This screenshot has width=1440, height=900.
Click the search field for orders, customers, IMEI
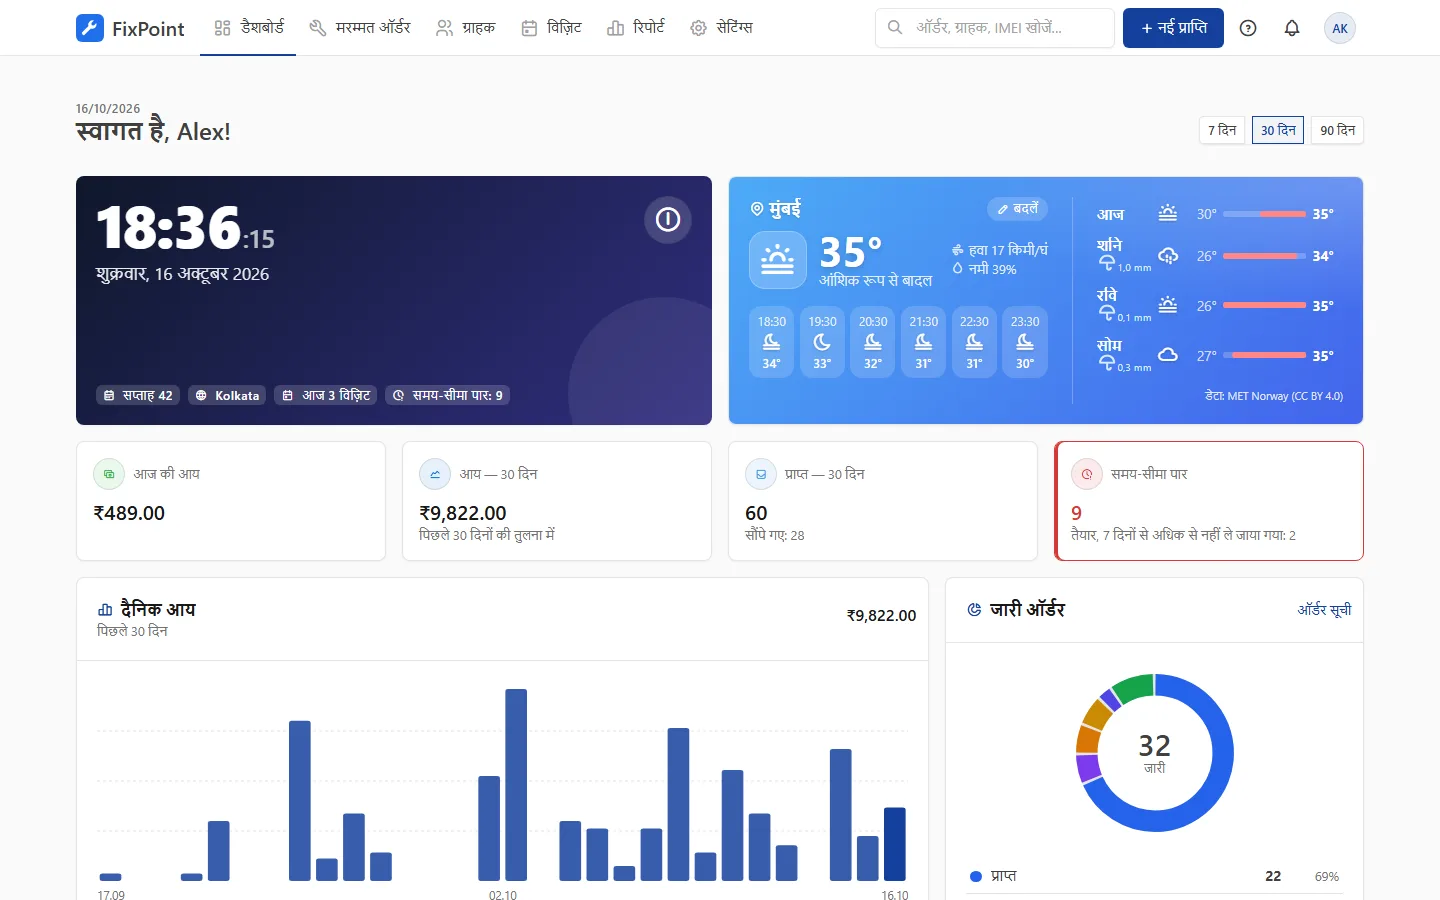coord(995,28)
